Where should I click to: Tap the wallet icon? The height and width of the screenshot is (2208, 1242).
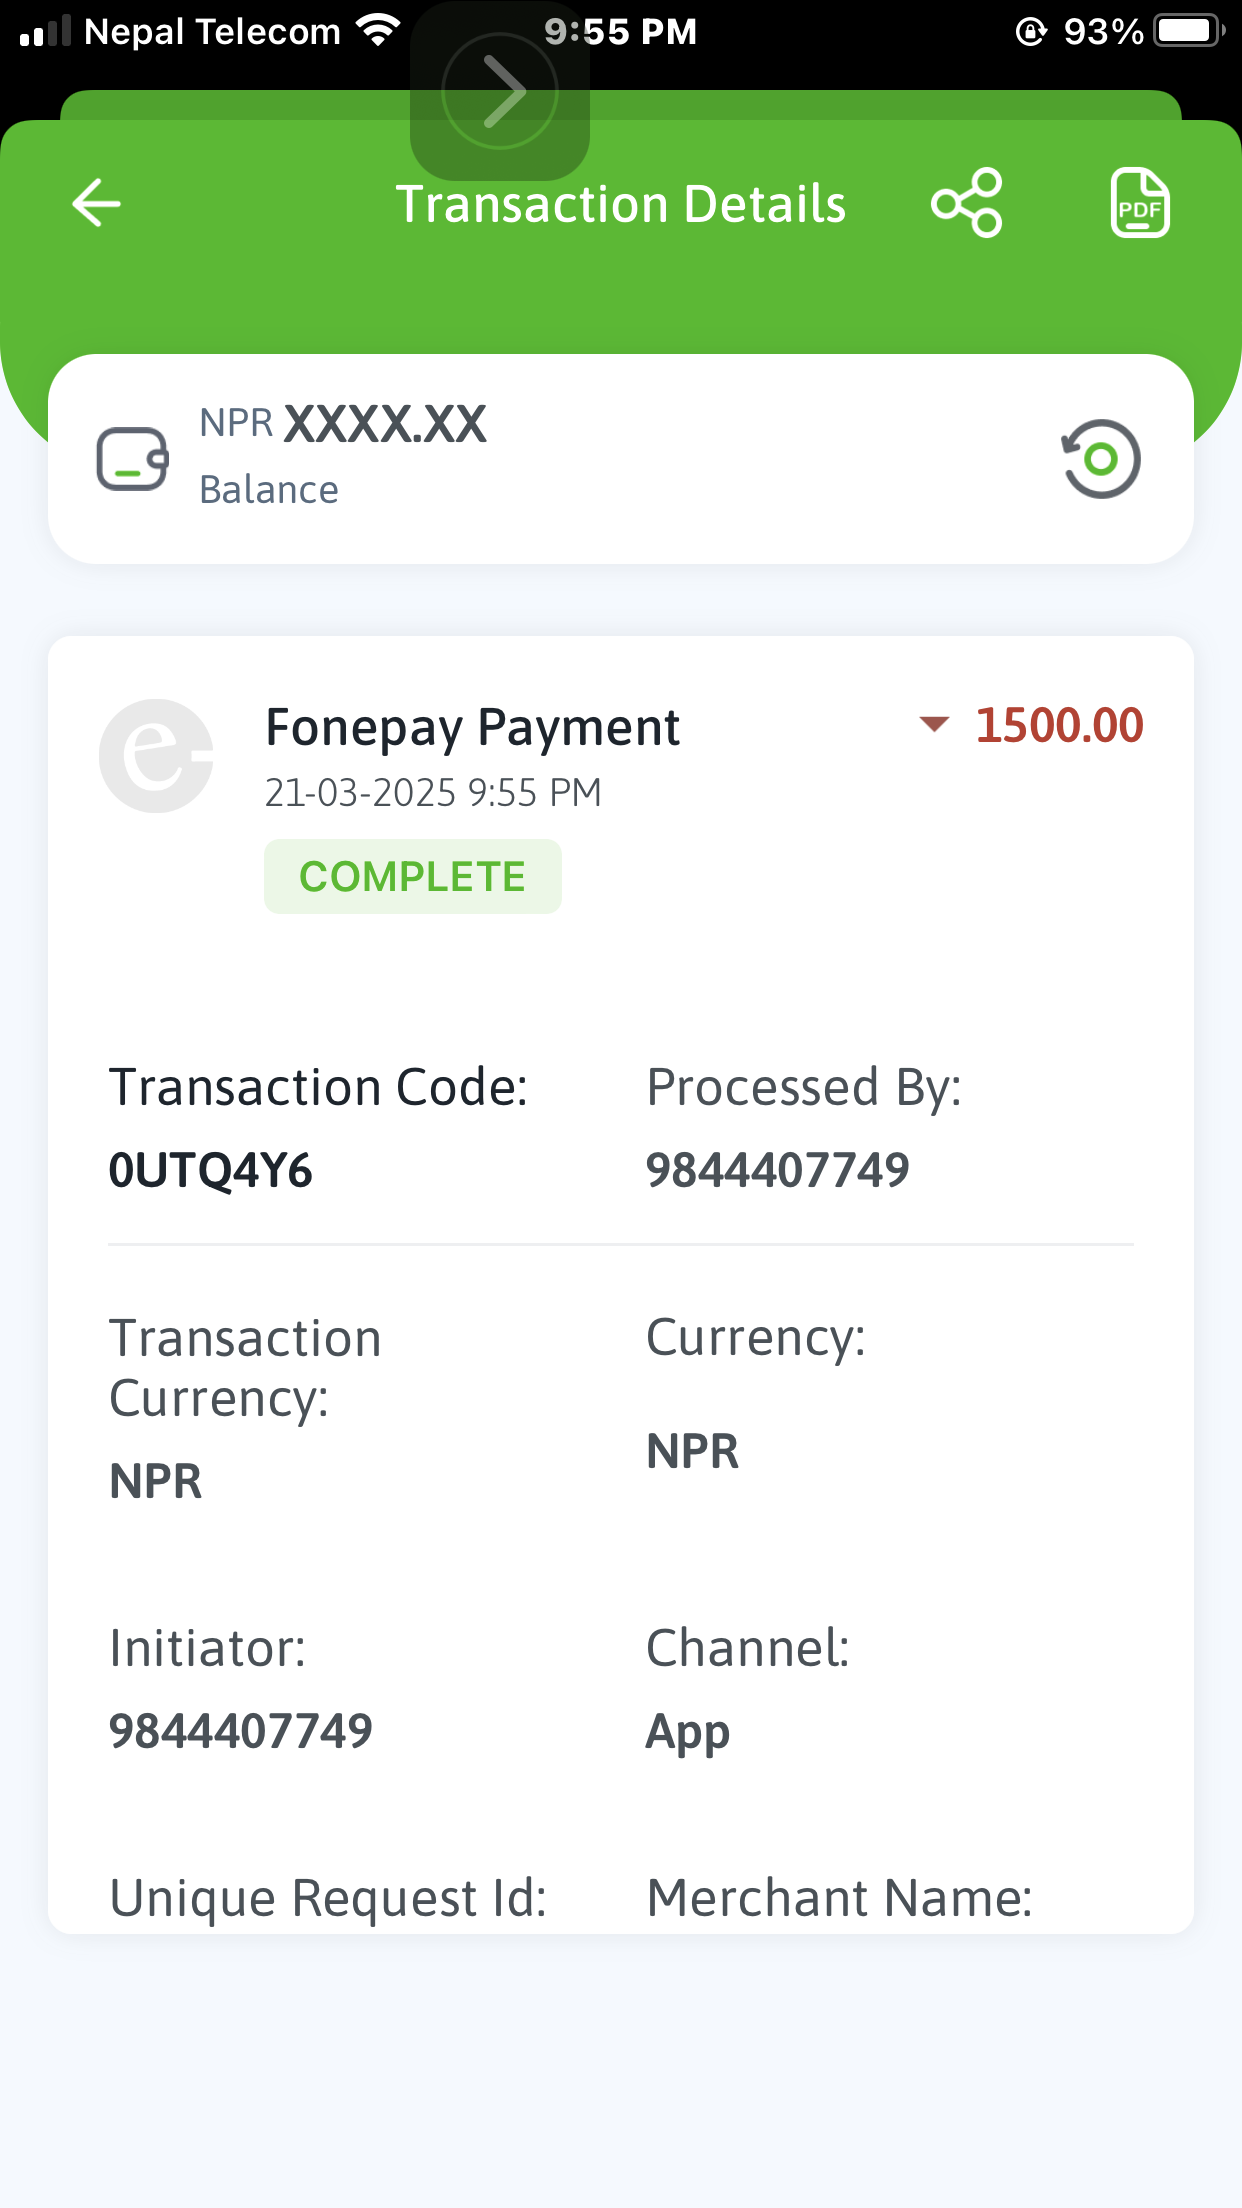tap(132, 459)
